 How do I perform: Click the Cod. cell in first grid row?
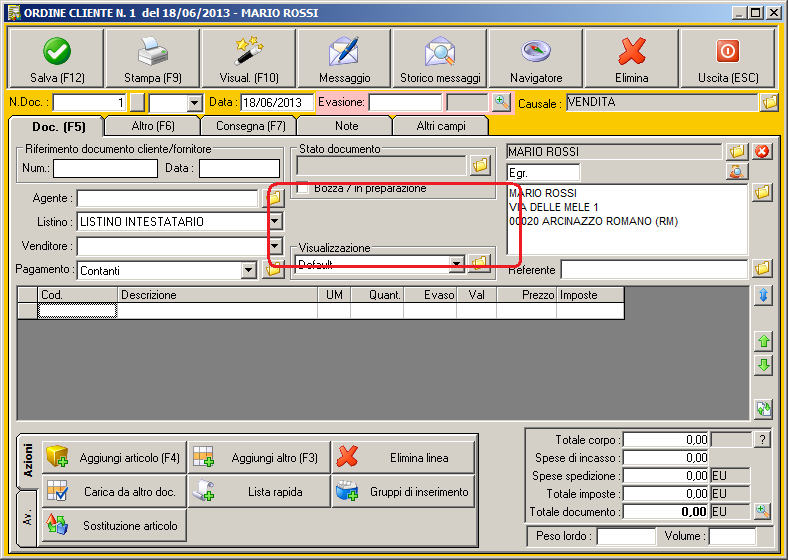pos(77,311)
